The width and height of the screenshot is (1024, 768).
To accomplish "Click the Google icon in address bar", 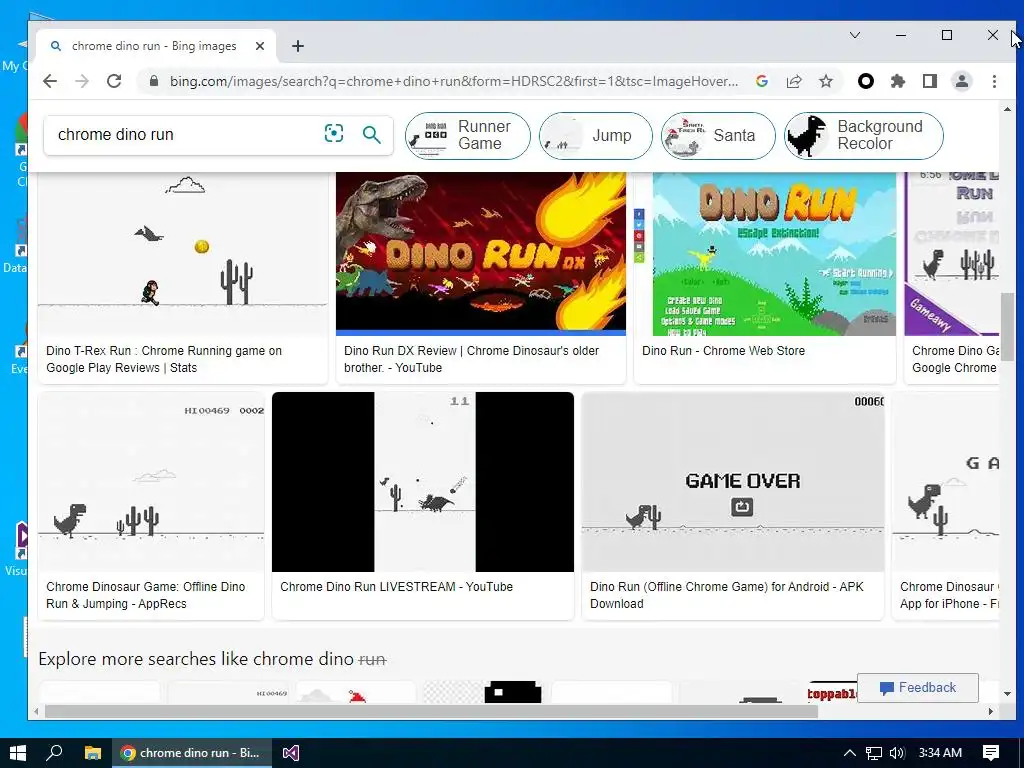I will pos(761,81).
